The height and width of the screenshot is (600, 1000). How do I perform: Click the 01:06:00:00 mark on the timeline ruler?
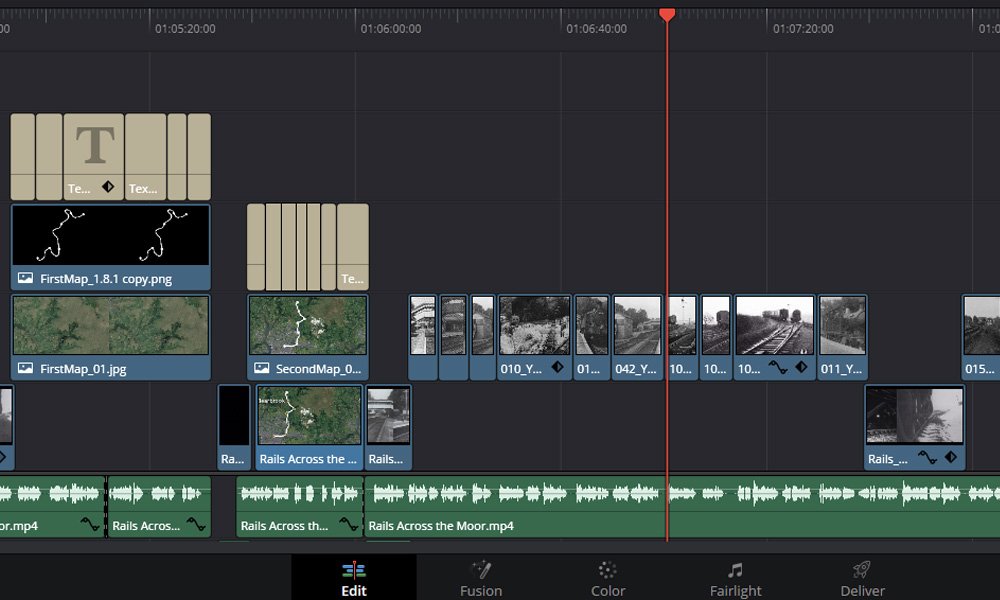coord(390,29)
